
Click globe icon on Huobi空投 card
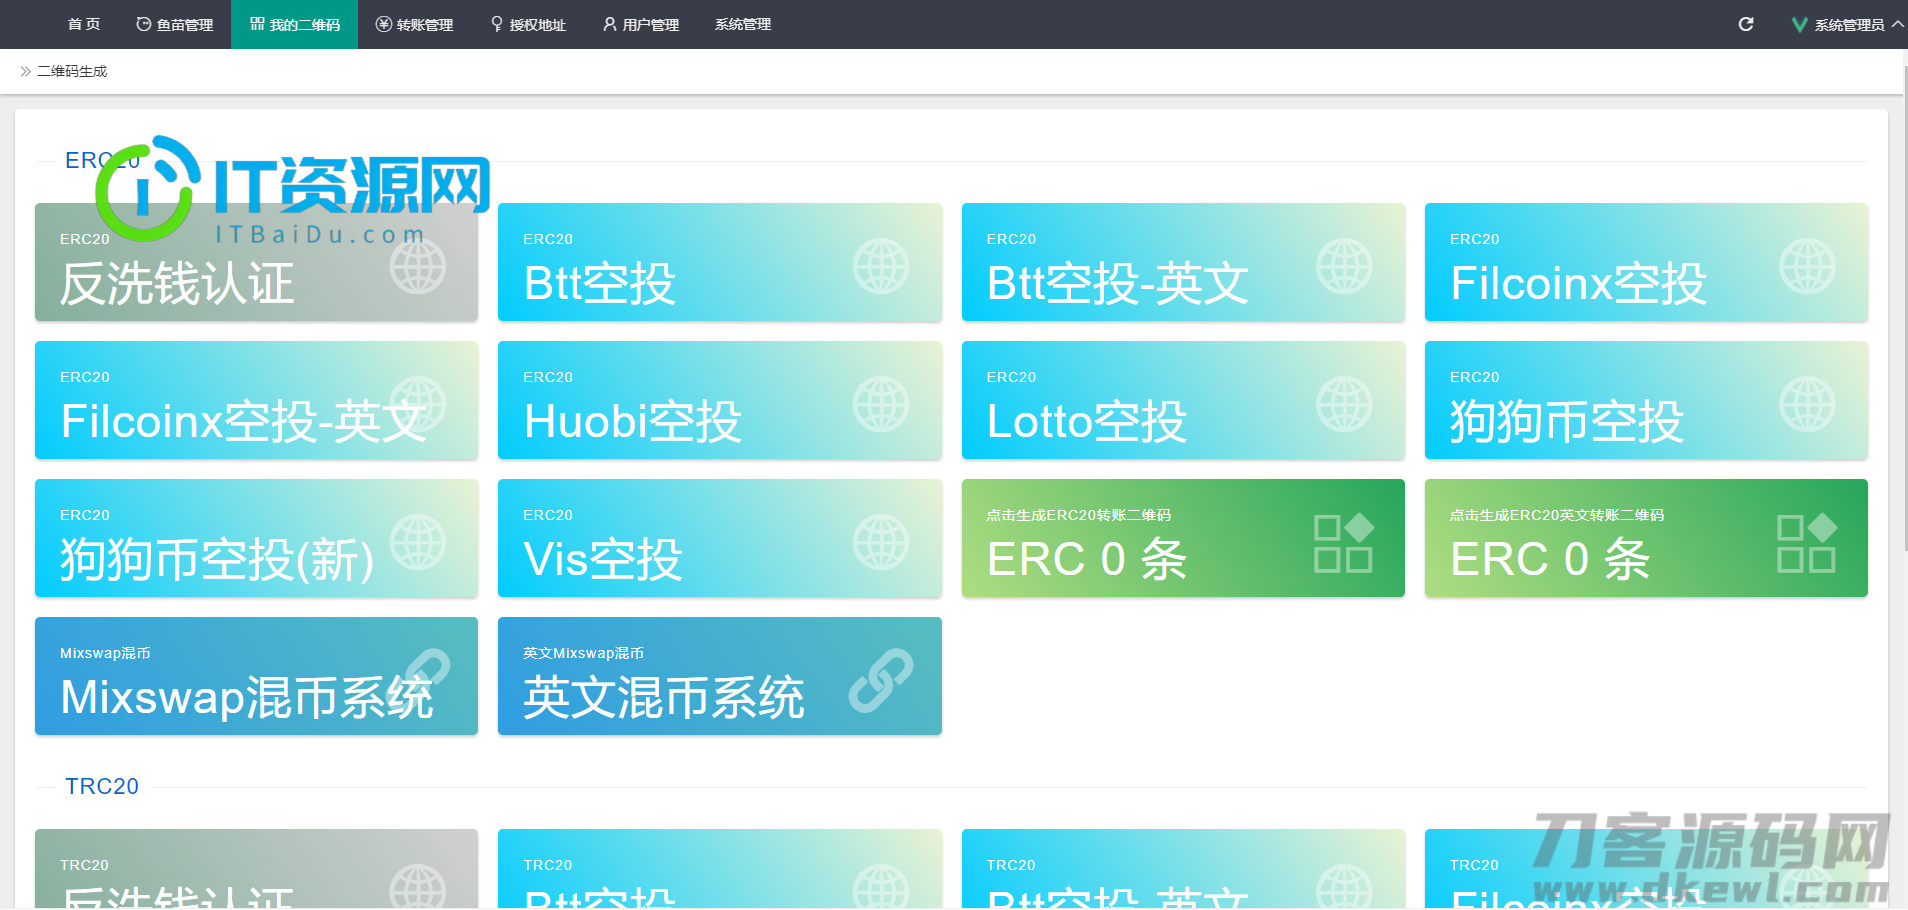coord(881,404)
